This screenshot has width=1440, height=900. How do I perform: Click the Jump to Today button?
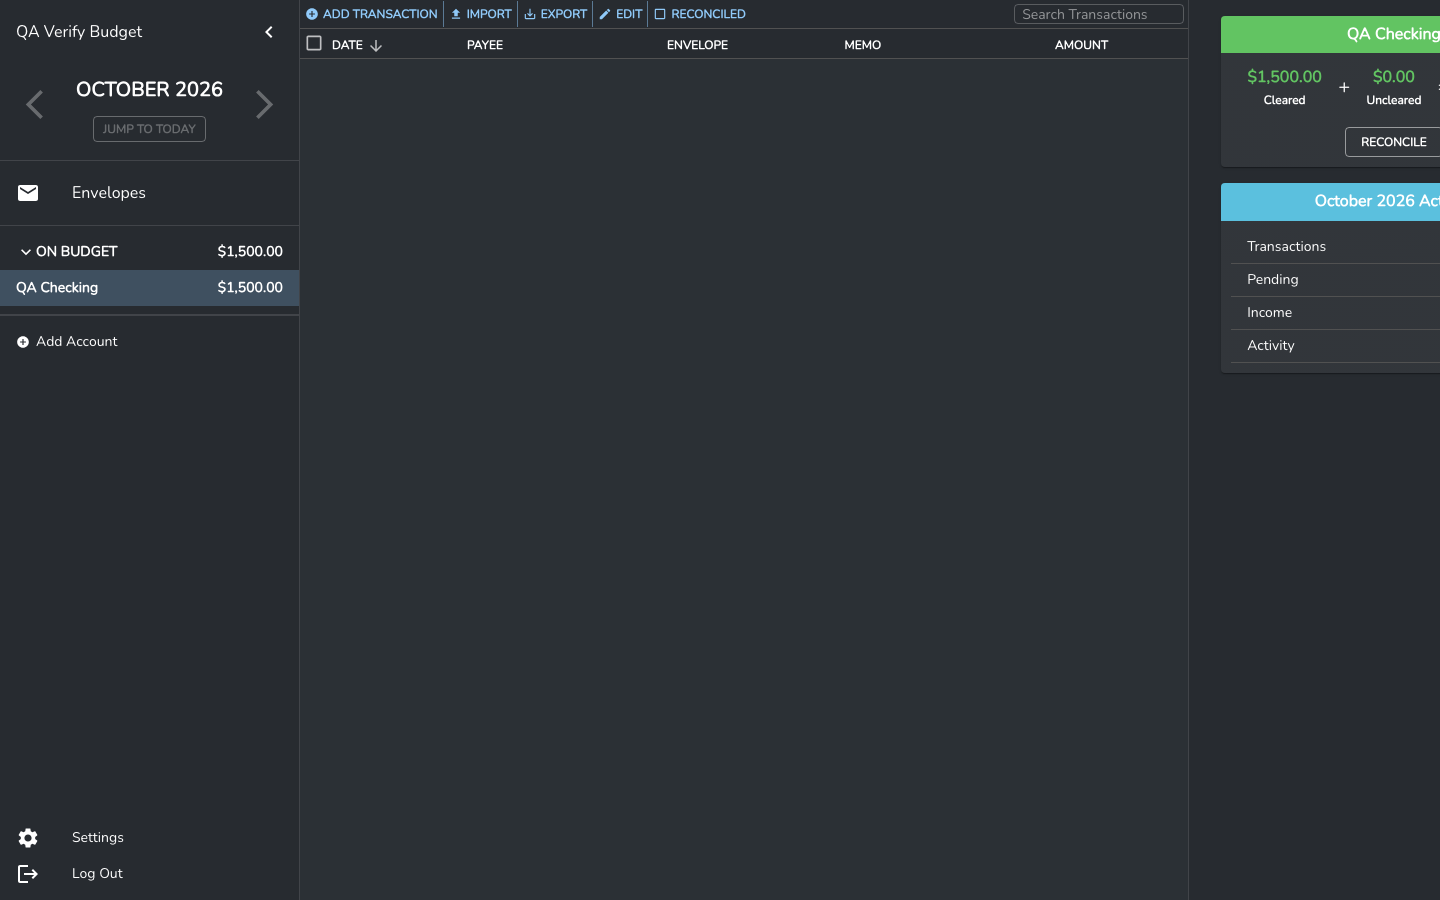149,129
